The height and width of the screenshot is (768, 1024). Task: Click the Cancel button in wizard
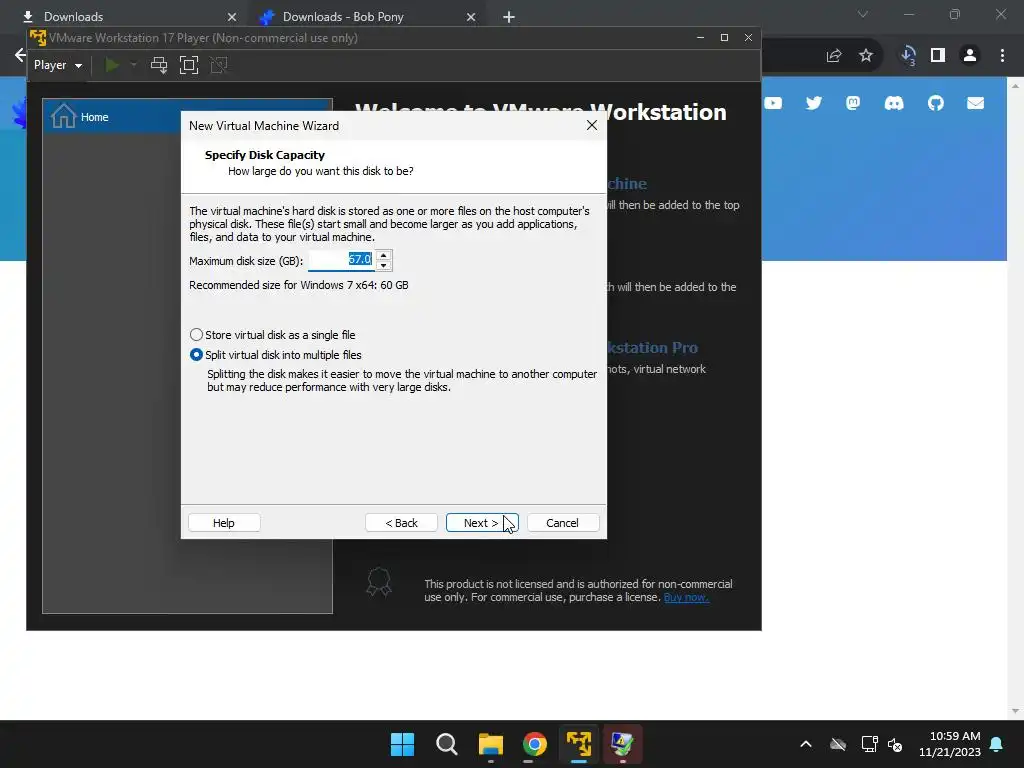[x=562, y=522]
